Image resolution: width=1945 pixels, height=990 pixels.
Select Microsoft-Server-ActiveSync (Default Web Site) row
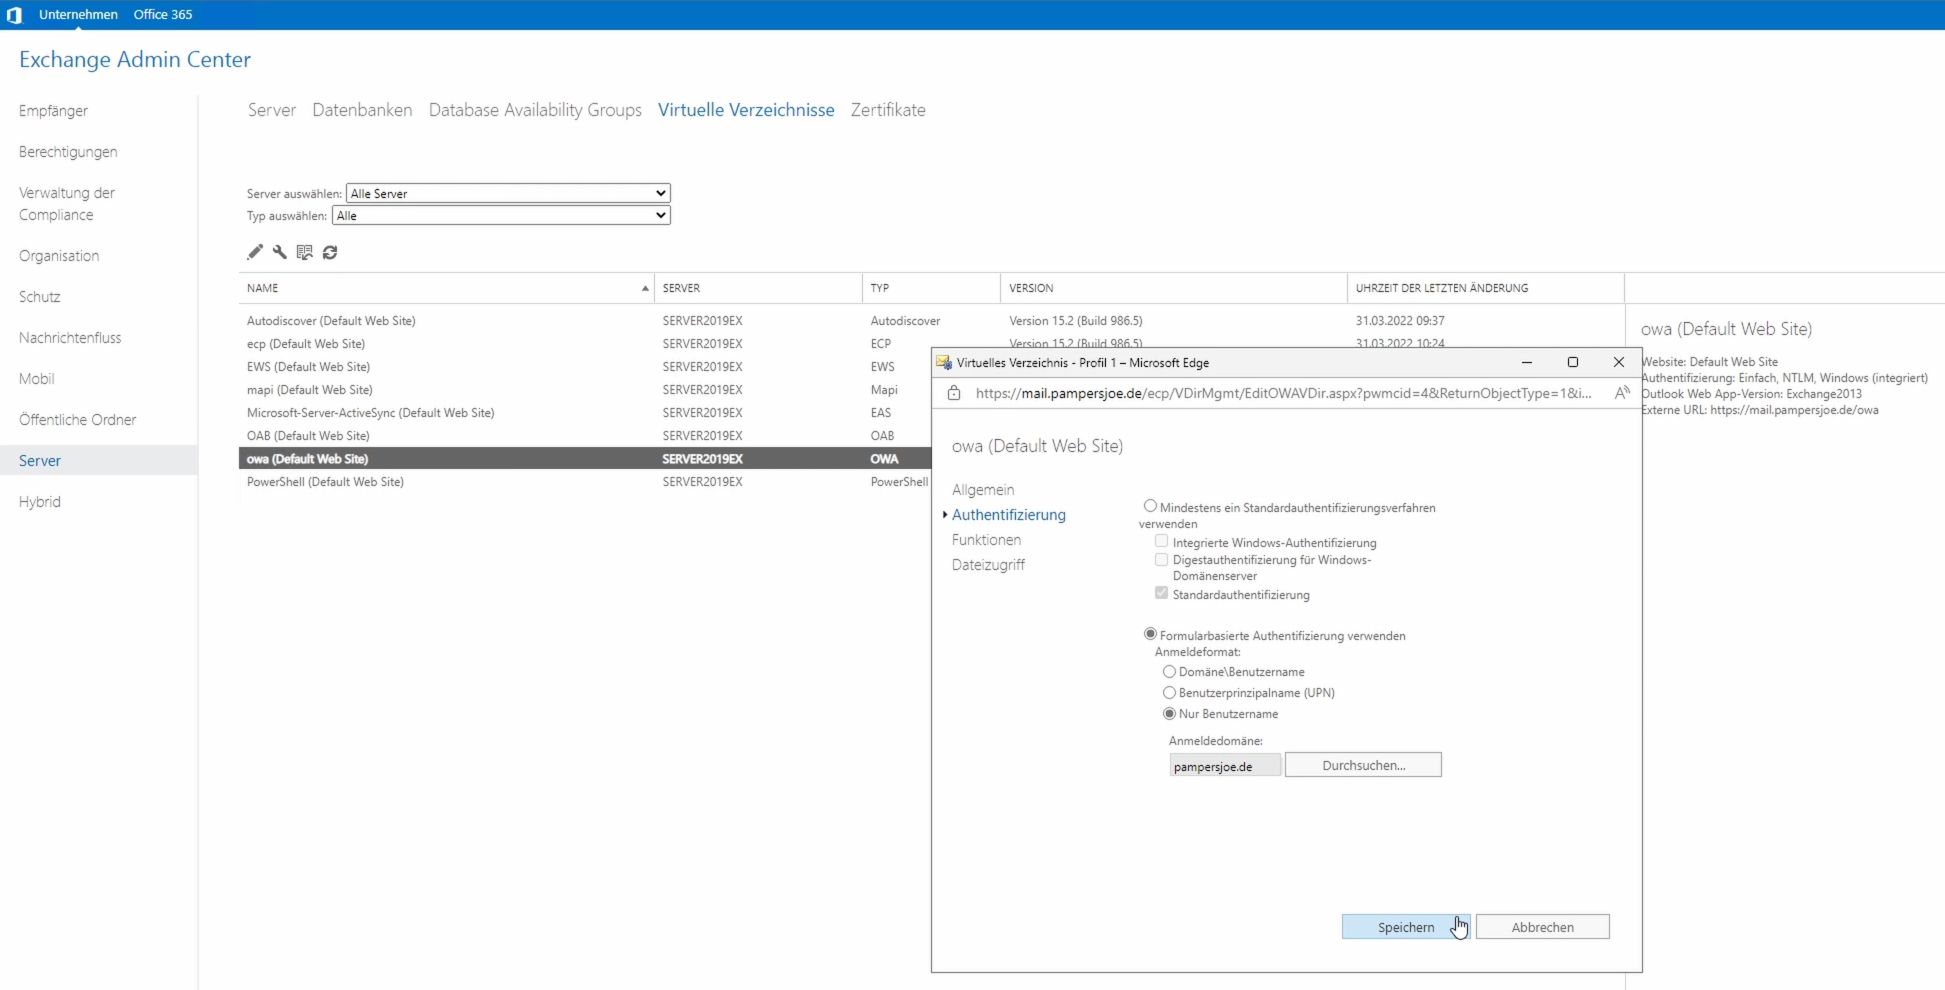coord(585,413)
